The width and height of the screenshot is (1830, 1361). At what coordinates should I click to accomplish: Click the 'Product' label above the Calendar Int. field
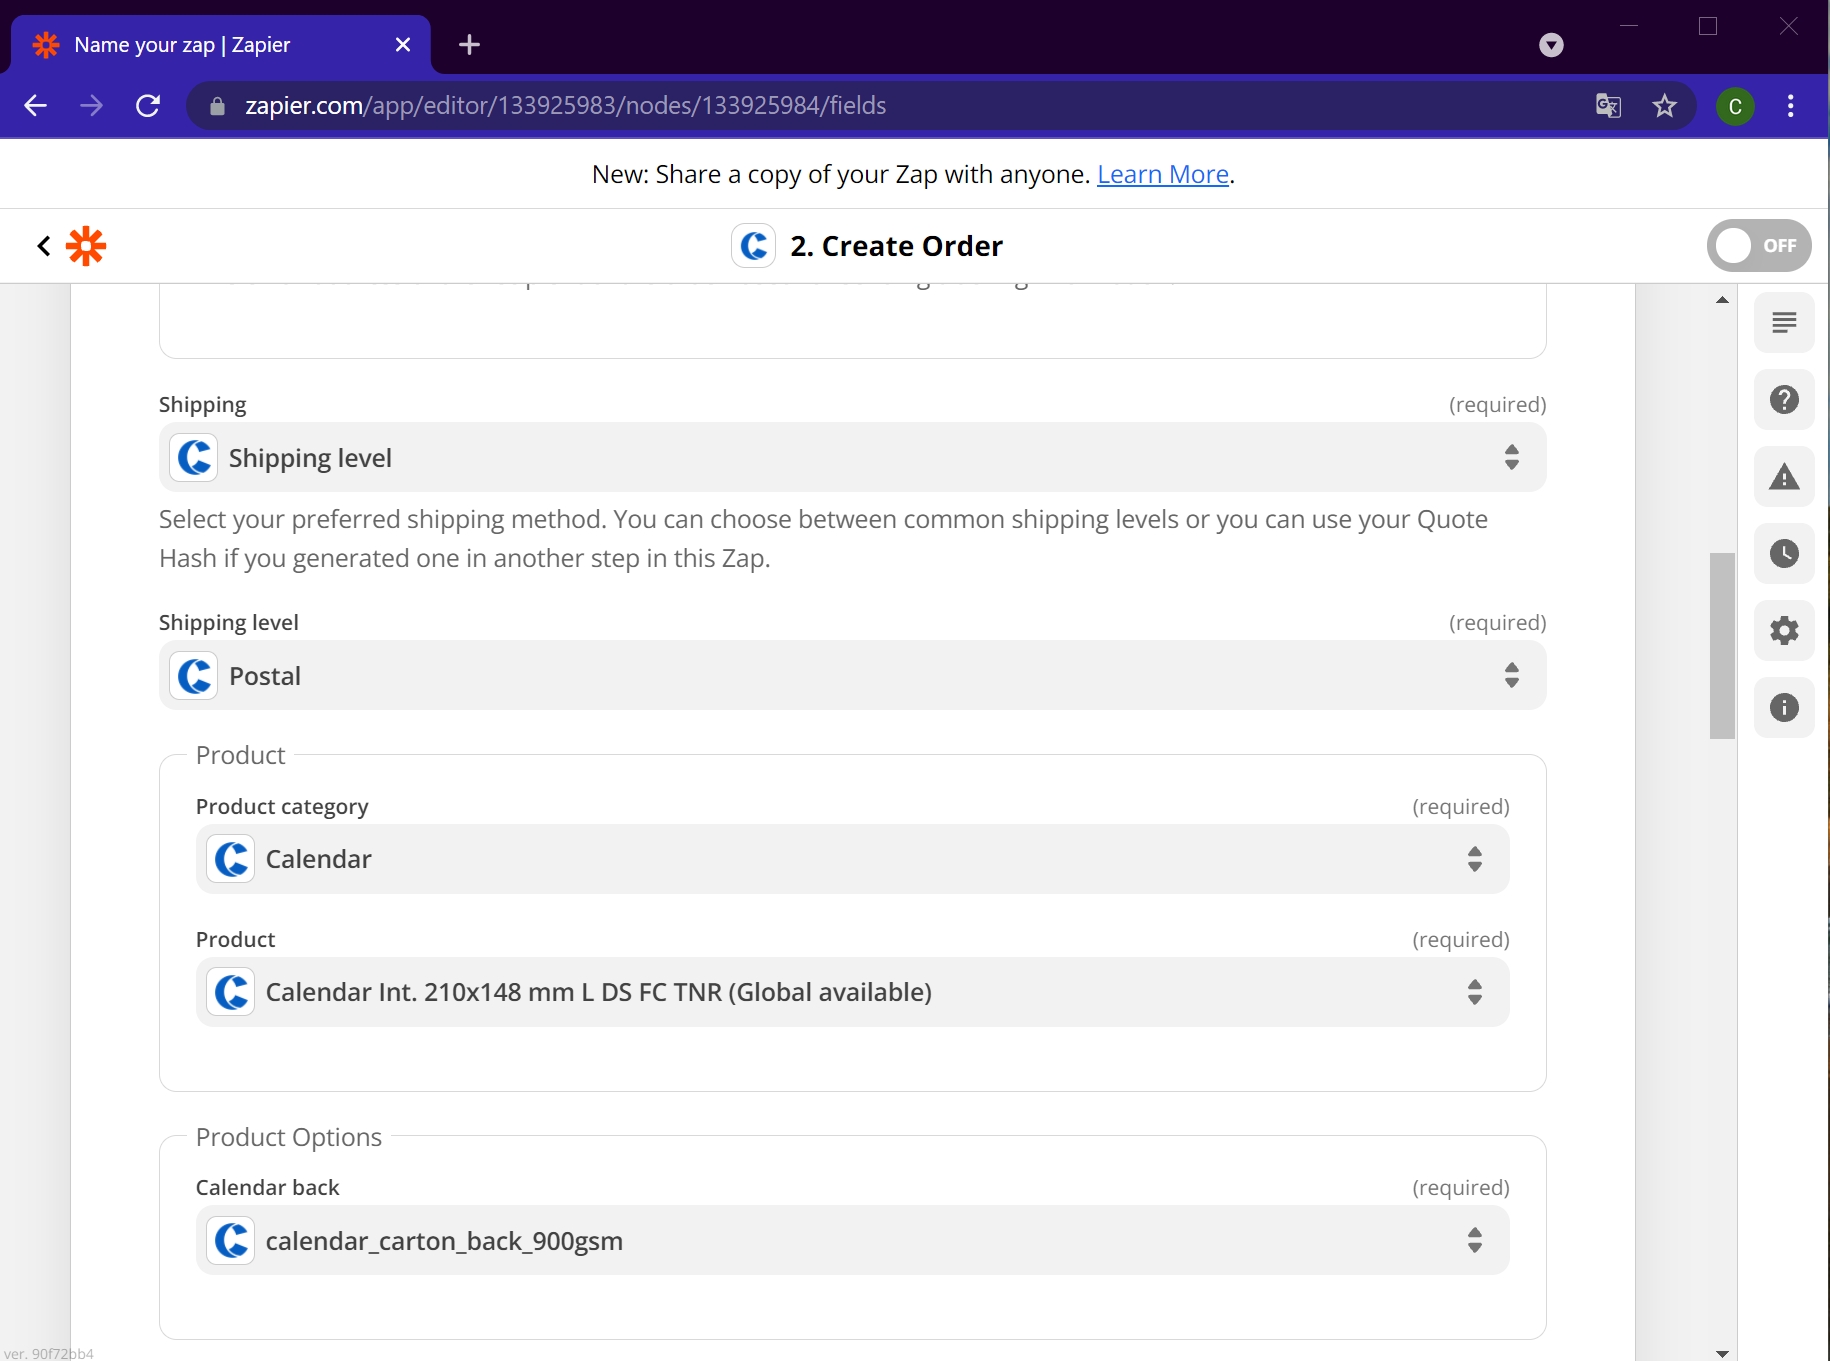(x=235, y=939)
